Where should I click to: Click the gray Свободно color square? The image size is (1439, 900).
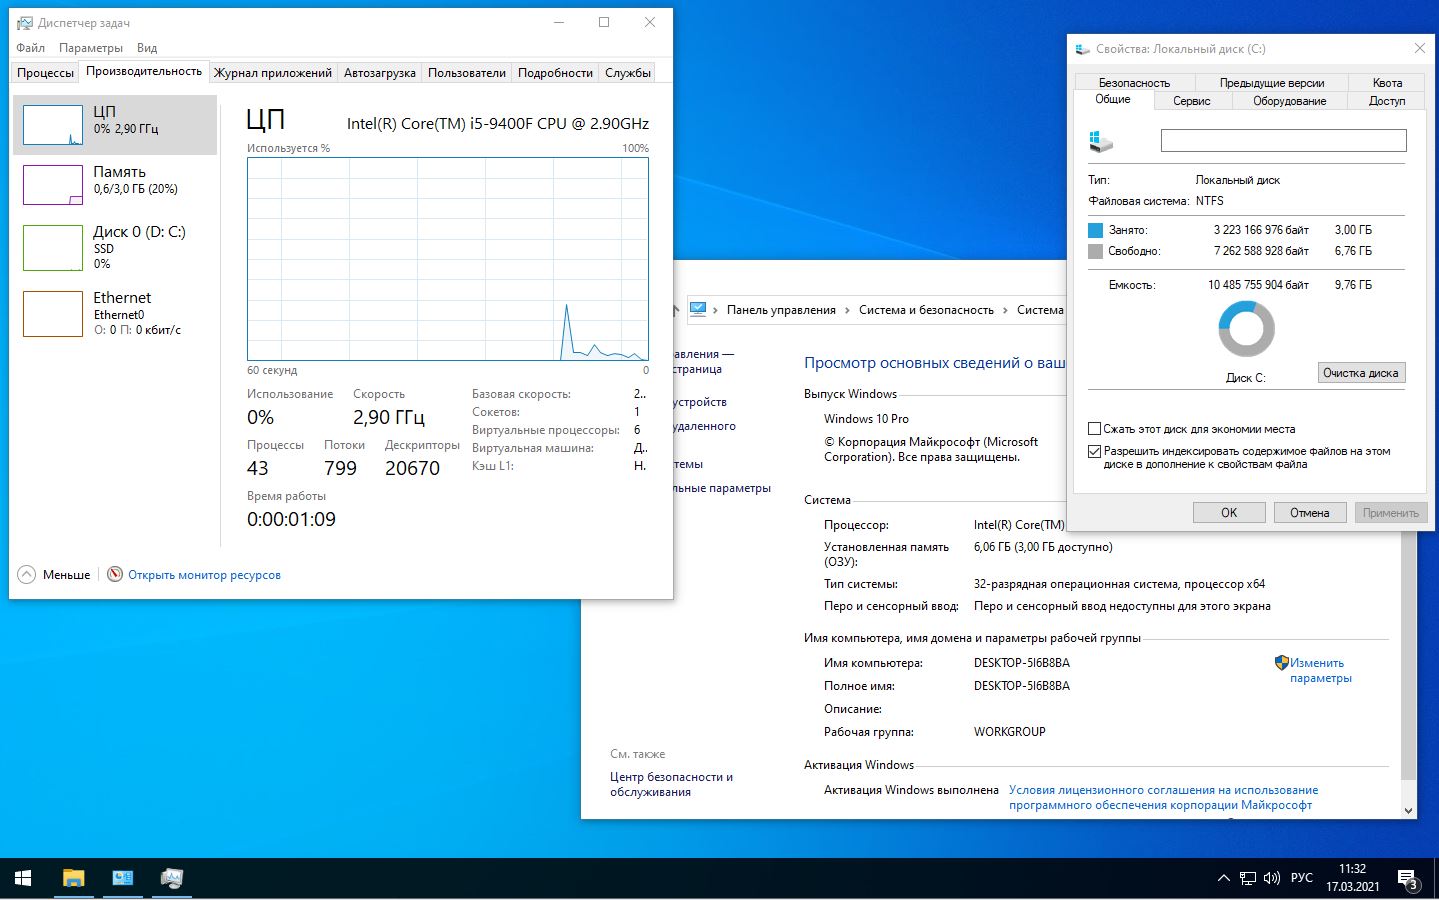pyautogui.click(x=1095, y=251)
